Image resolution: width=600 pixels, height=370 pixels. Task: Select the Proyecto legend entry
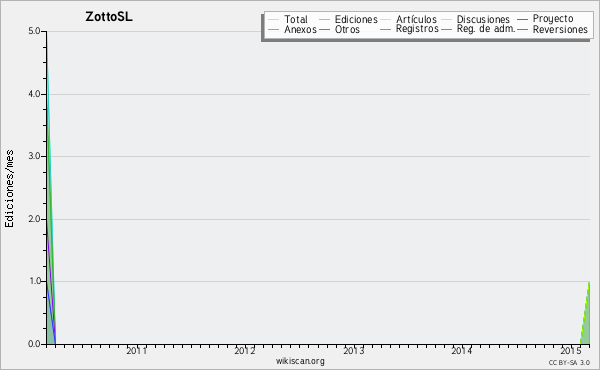[553, 19]
